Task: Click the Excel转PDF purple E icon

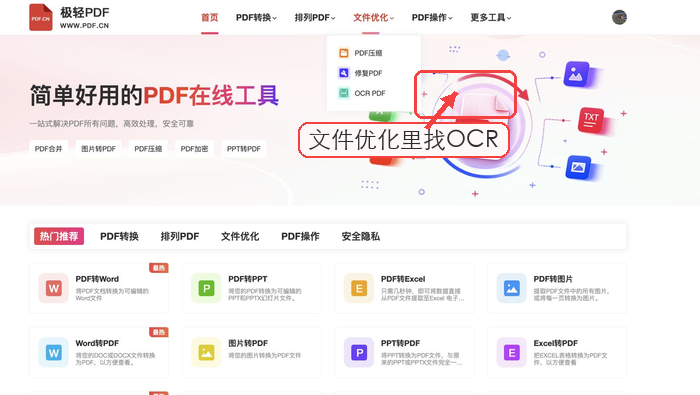Action: pos(512,353)
